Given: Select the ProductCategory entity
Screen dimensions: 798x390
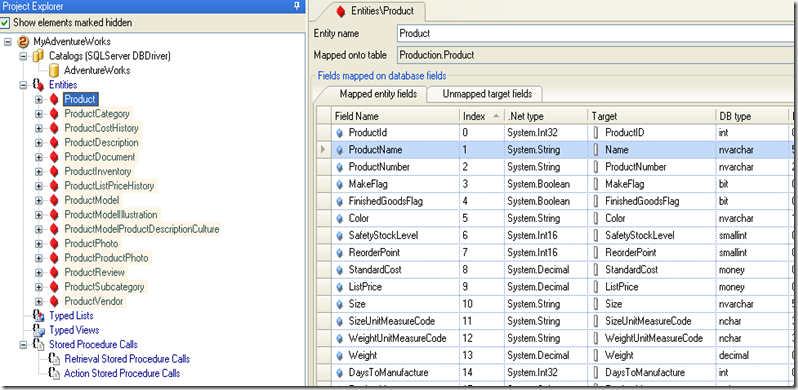Looking at the screenshot, I should [x=97, y=114].
